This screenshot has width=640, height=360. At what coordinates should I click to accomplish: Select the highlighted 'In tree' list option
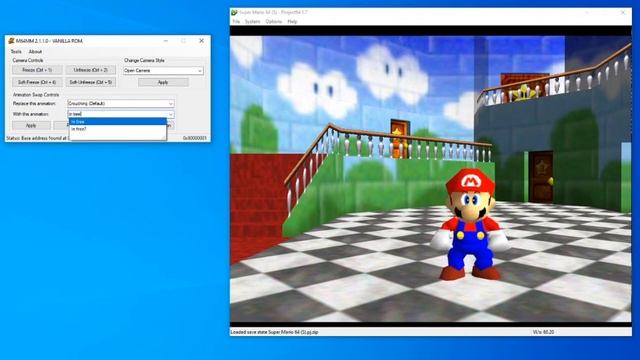(118, 122)
